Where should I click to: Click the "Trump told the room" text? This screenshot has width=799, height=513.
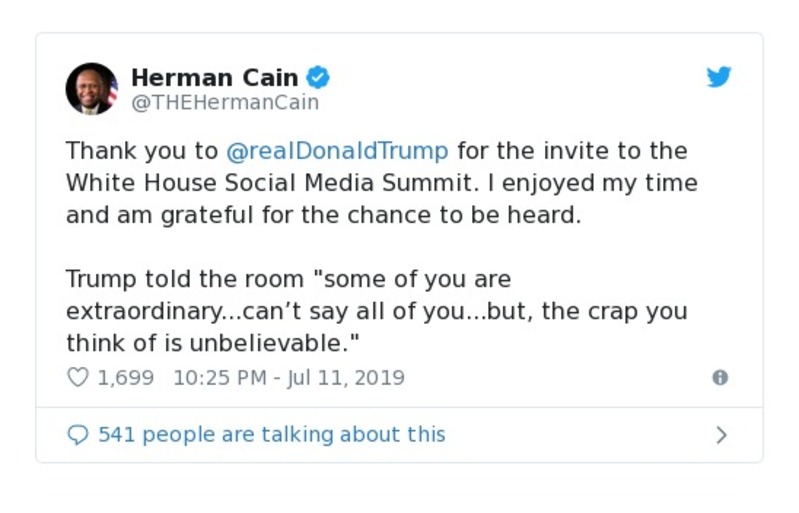click(188, 279)
